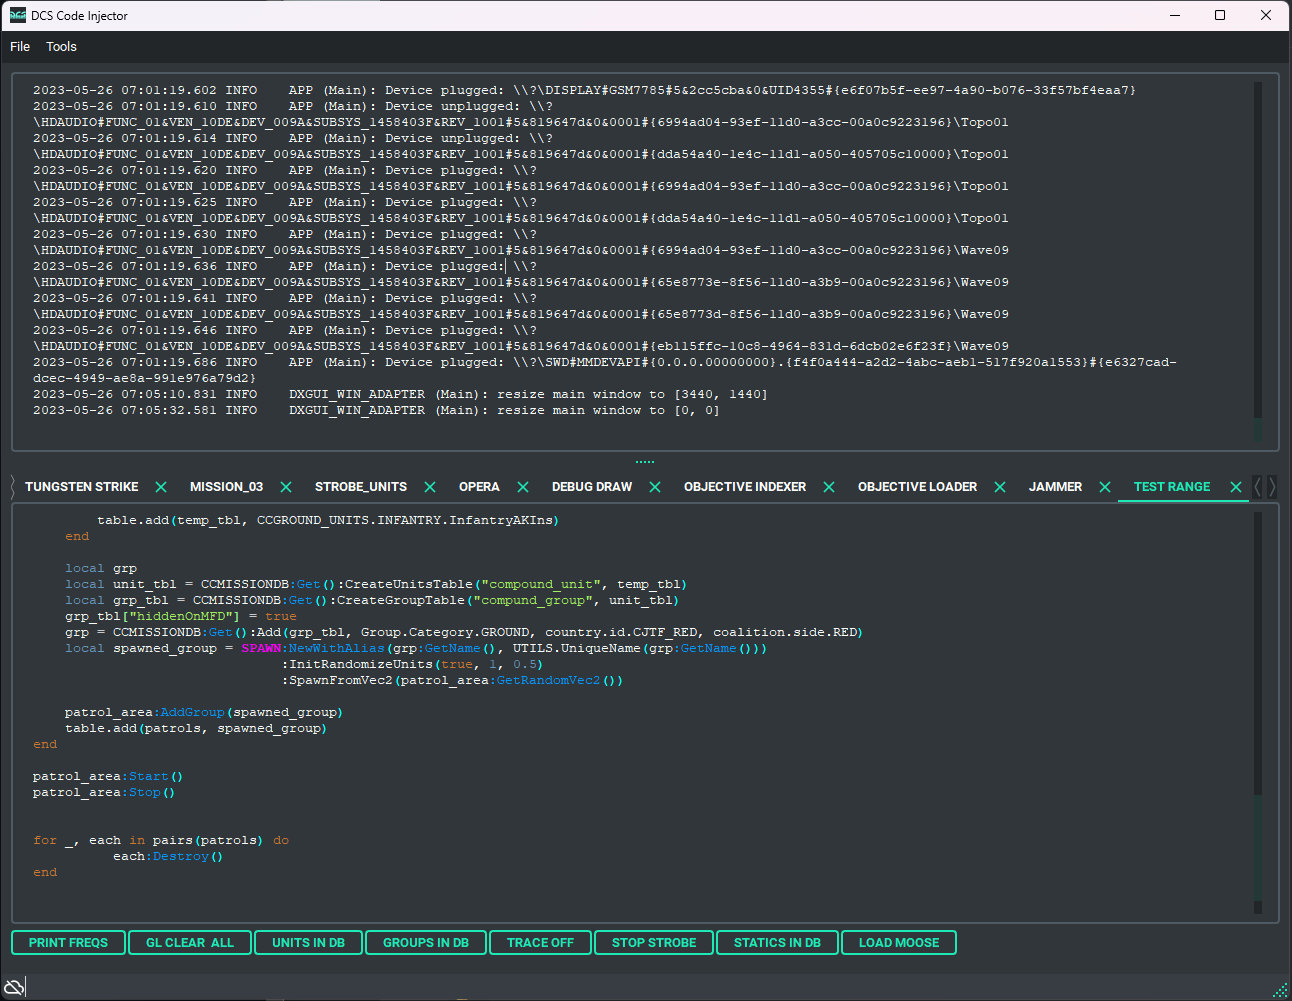Select the TEST RANGE tab

tap(1171, 487)
